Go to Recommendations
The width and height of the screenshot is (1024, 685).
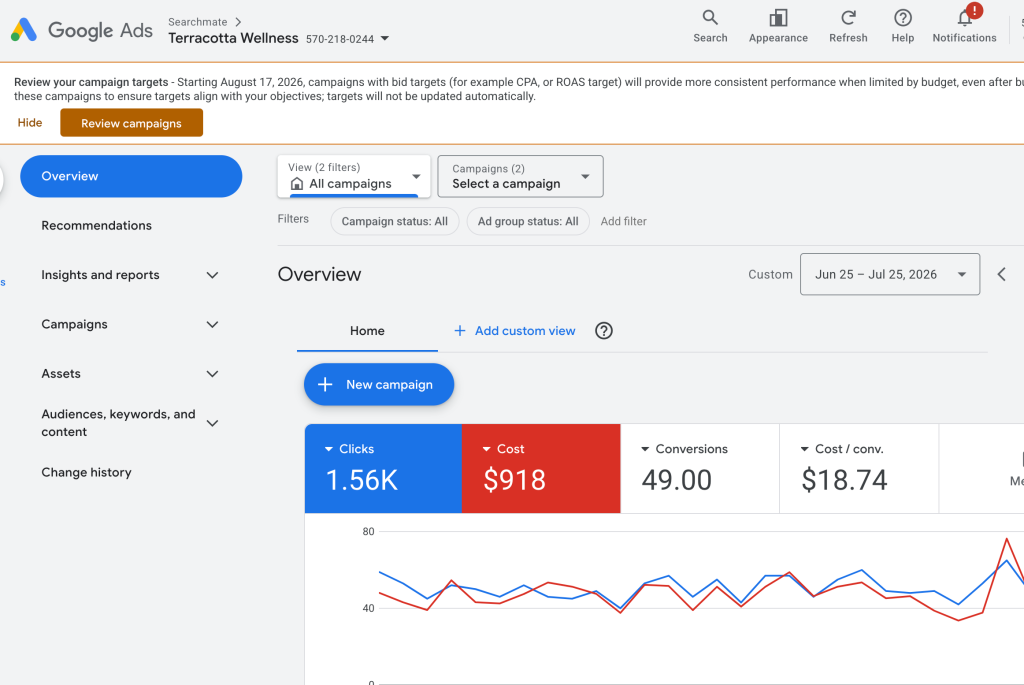coord(97,225)
